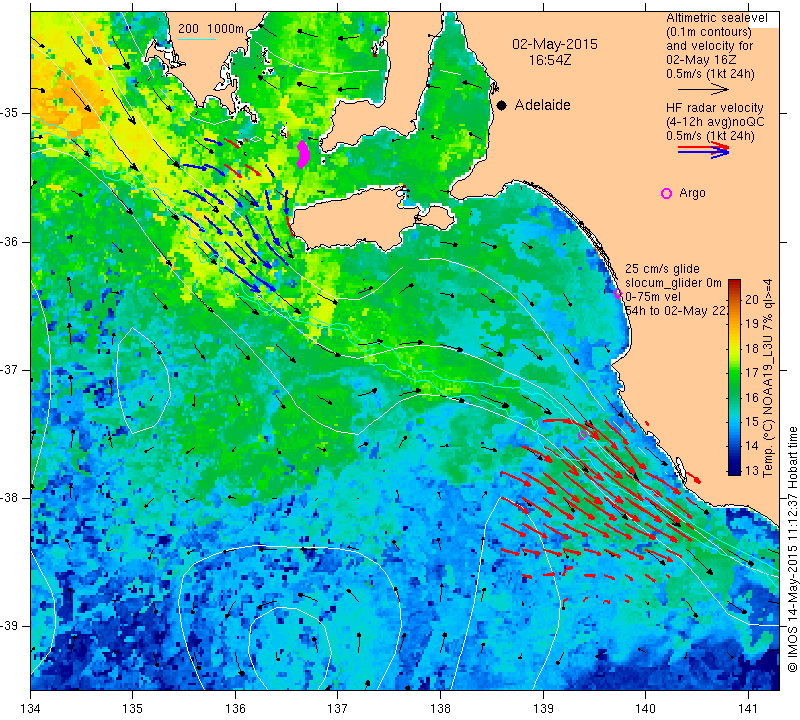Click latitude axis label -38

point(11,497)
